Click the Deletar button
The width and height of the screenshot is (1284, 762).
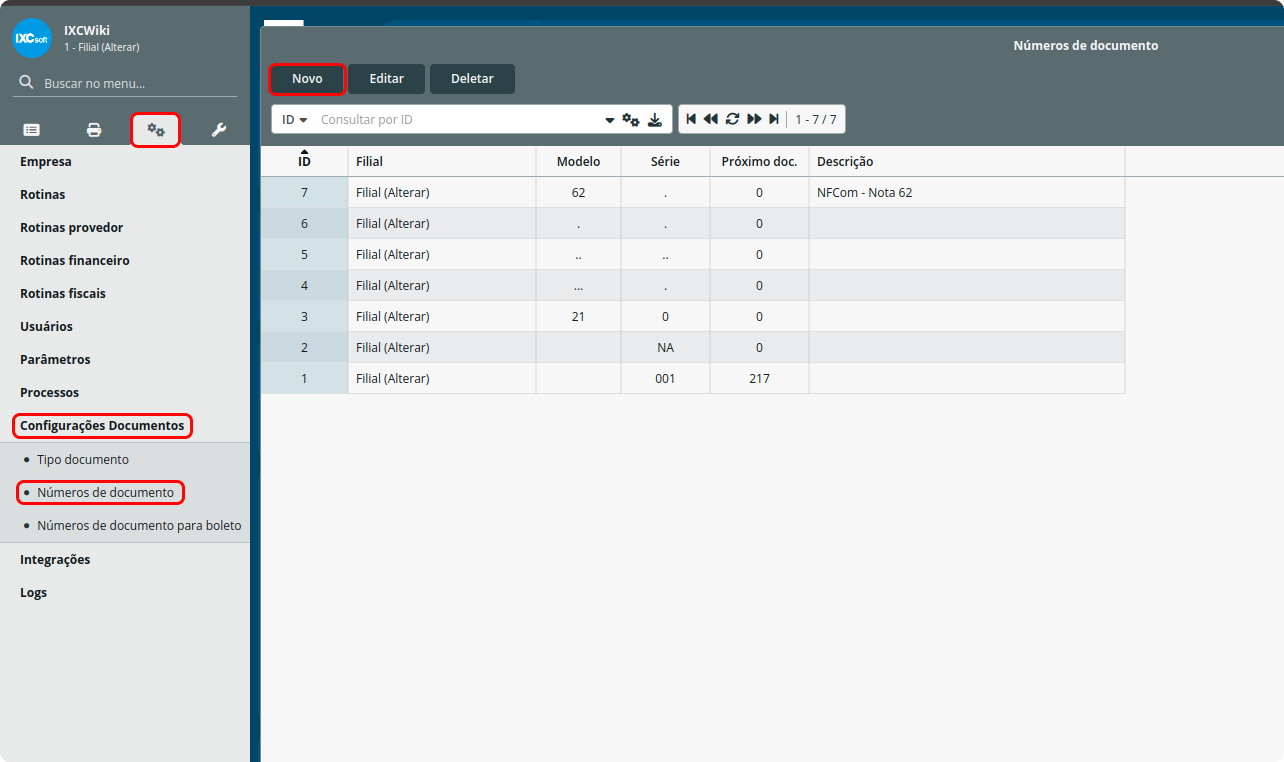click(472, 79)
